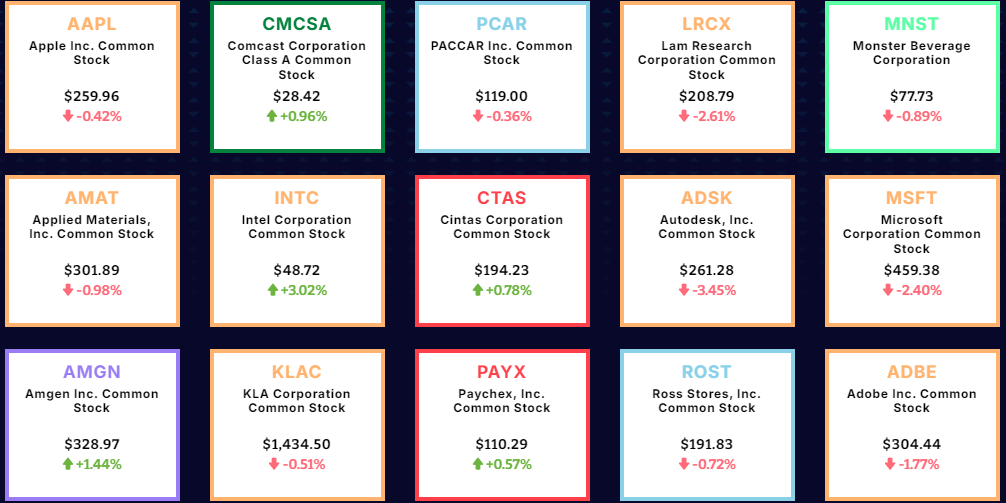Image resolution: width=1006 pixels, height=503 pixels.
Task: Click the ROST ticker symbol
Action: point(706,372)
